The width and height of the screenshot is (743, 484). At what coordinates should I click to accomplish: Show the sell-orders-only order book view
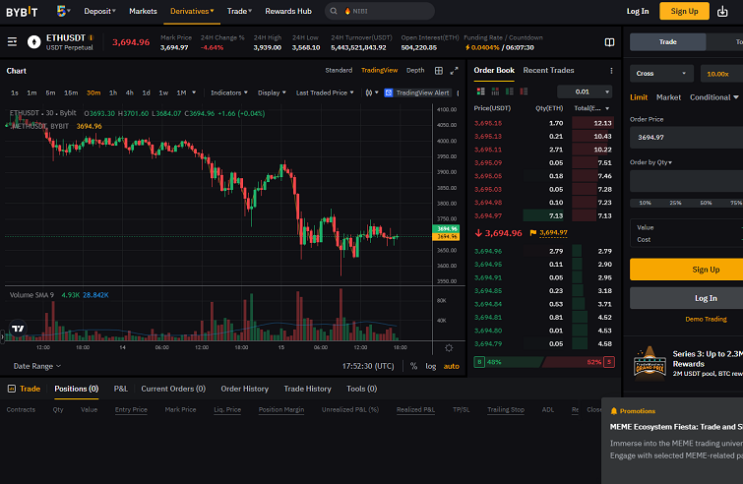point(524,91)
